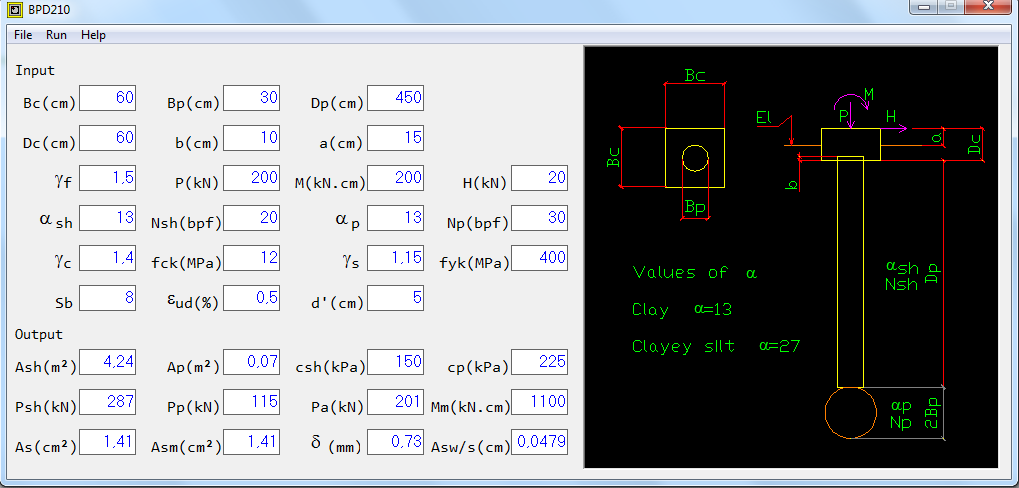Select the εud(%) input field

click(252, 298)
